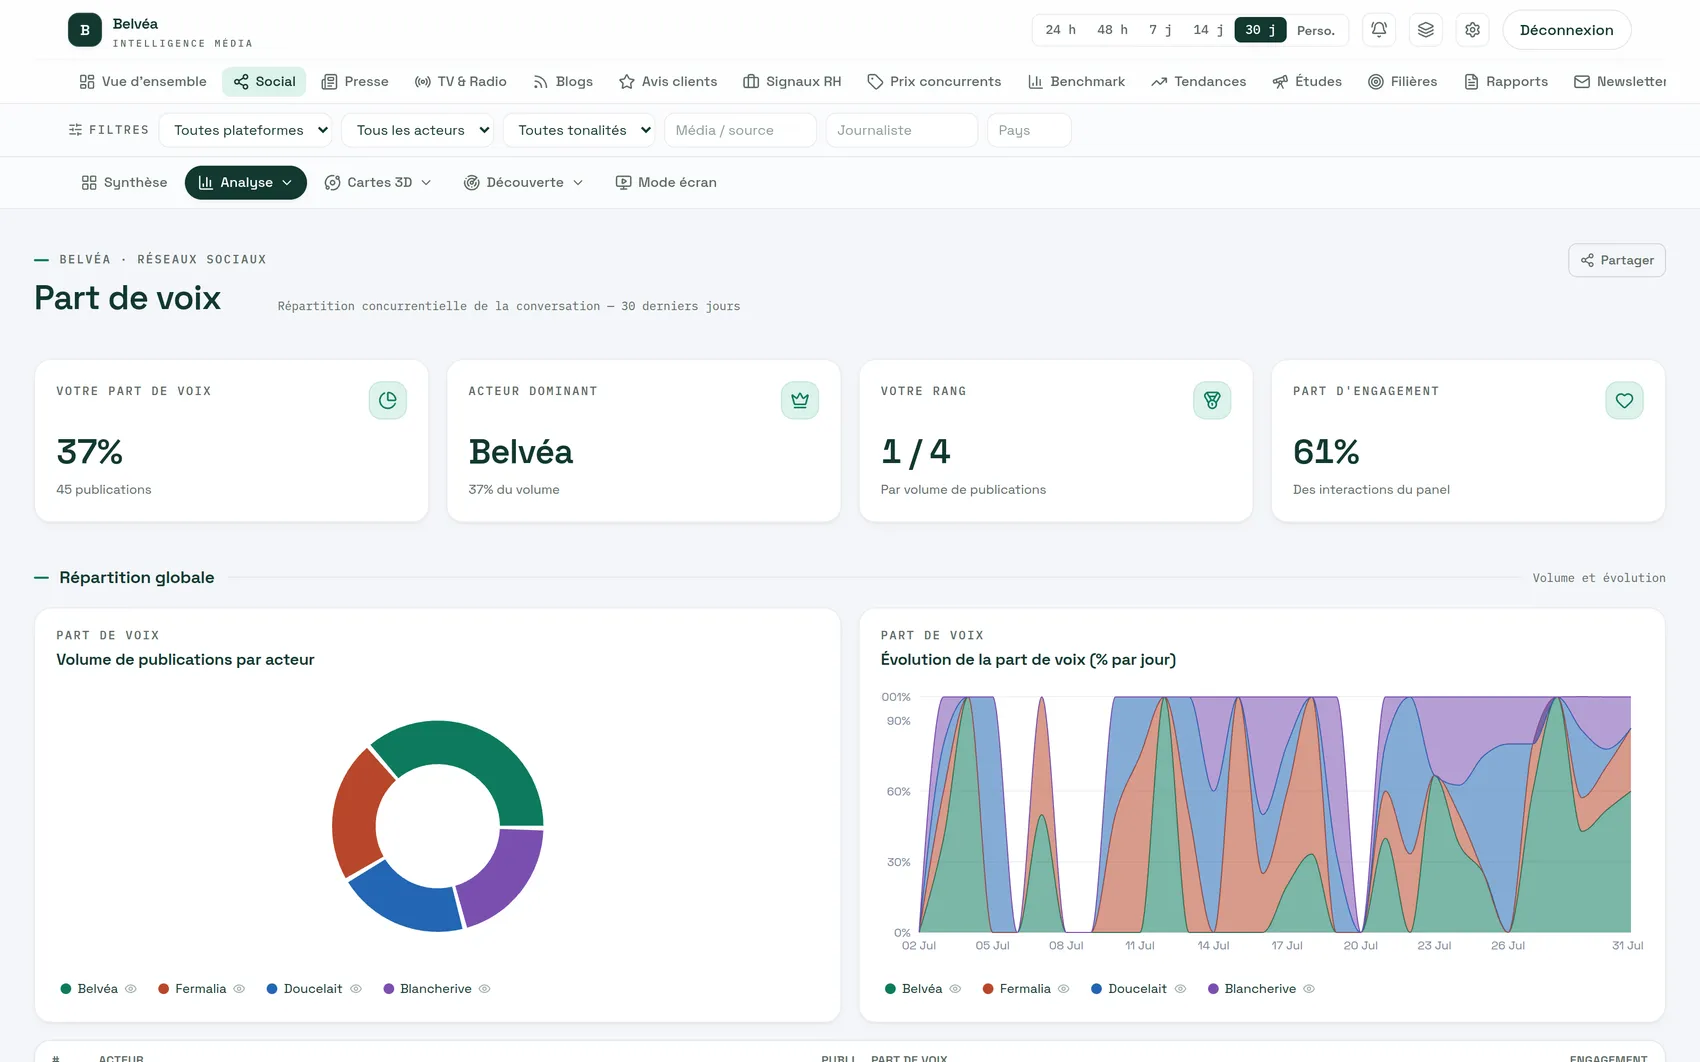Focus the Média / source field
The width and height of the screenshot is (1700, 1062).
(x=740, y=130)
